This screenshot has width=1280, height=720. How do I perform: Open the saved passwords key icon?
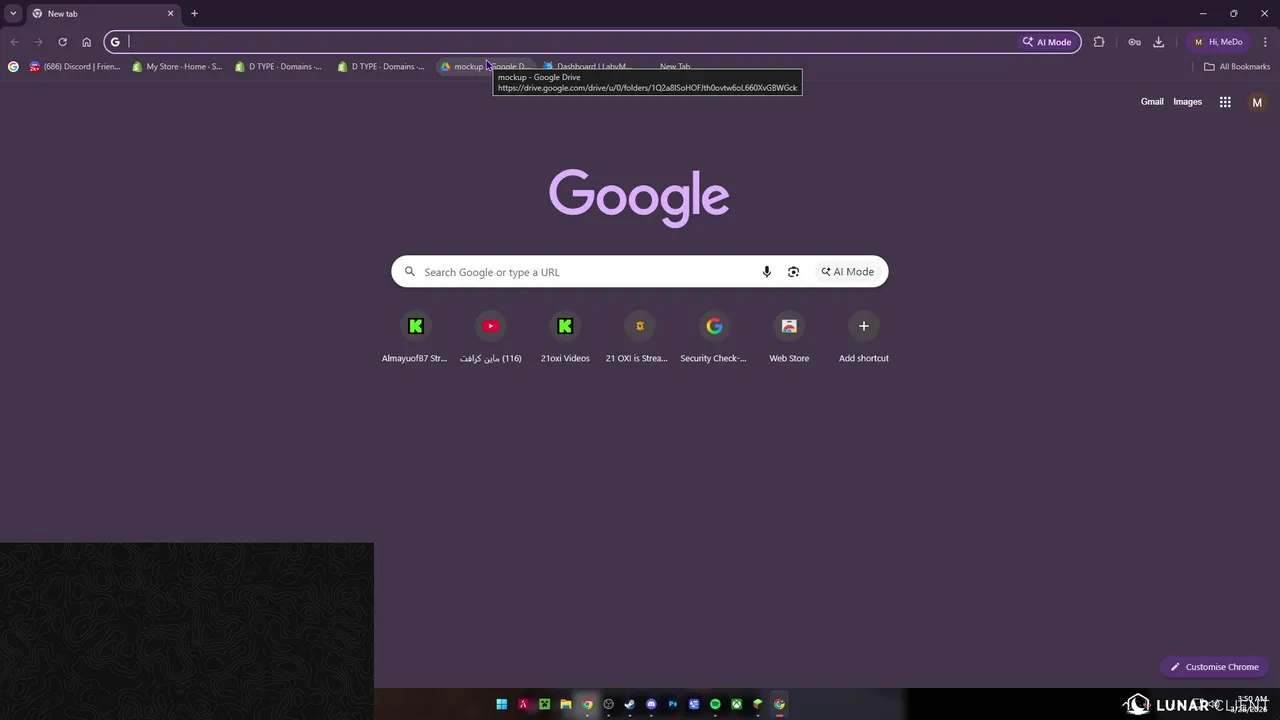pos(1134,42)
